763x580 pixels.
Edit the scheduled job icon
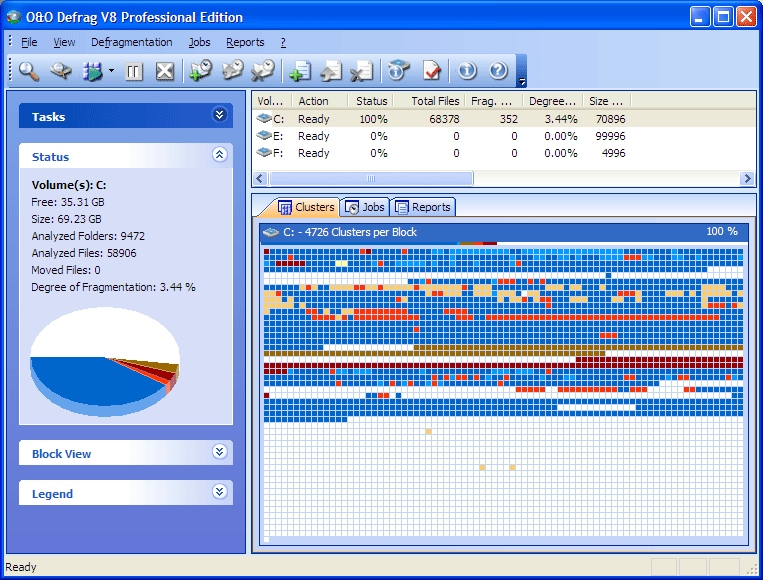232,71
